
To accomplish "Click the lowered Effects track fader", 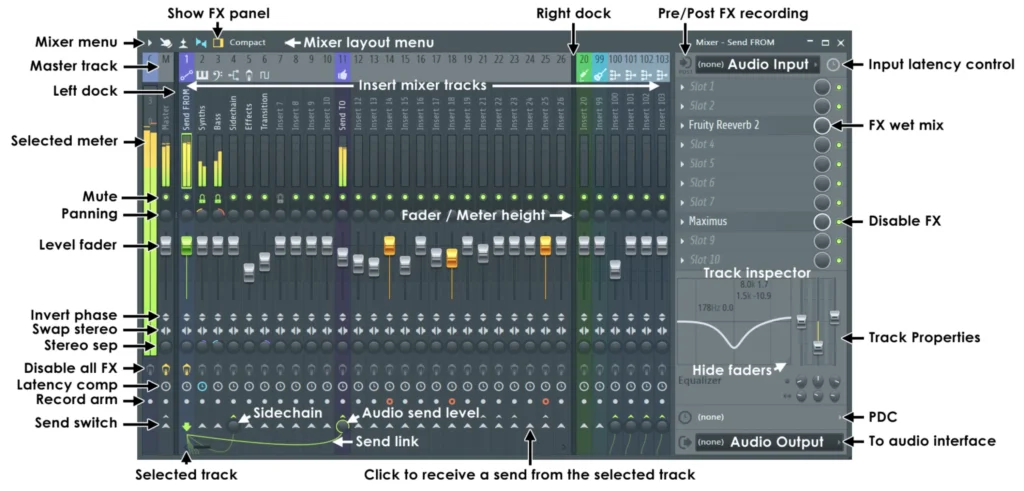I will tap(249, 272).
